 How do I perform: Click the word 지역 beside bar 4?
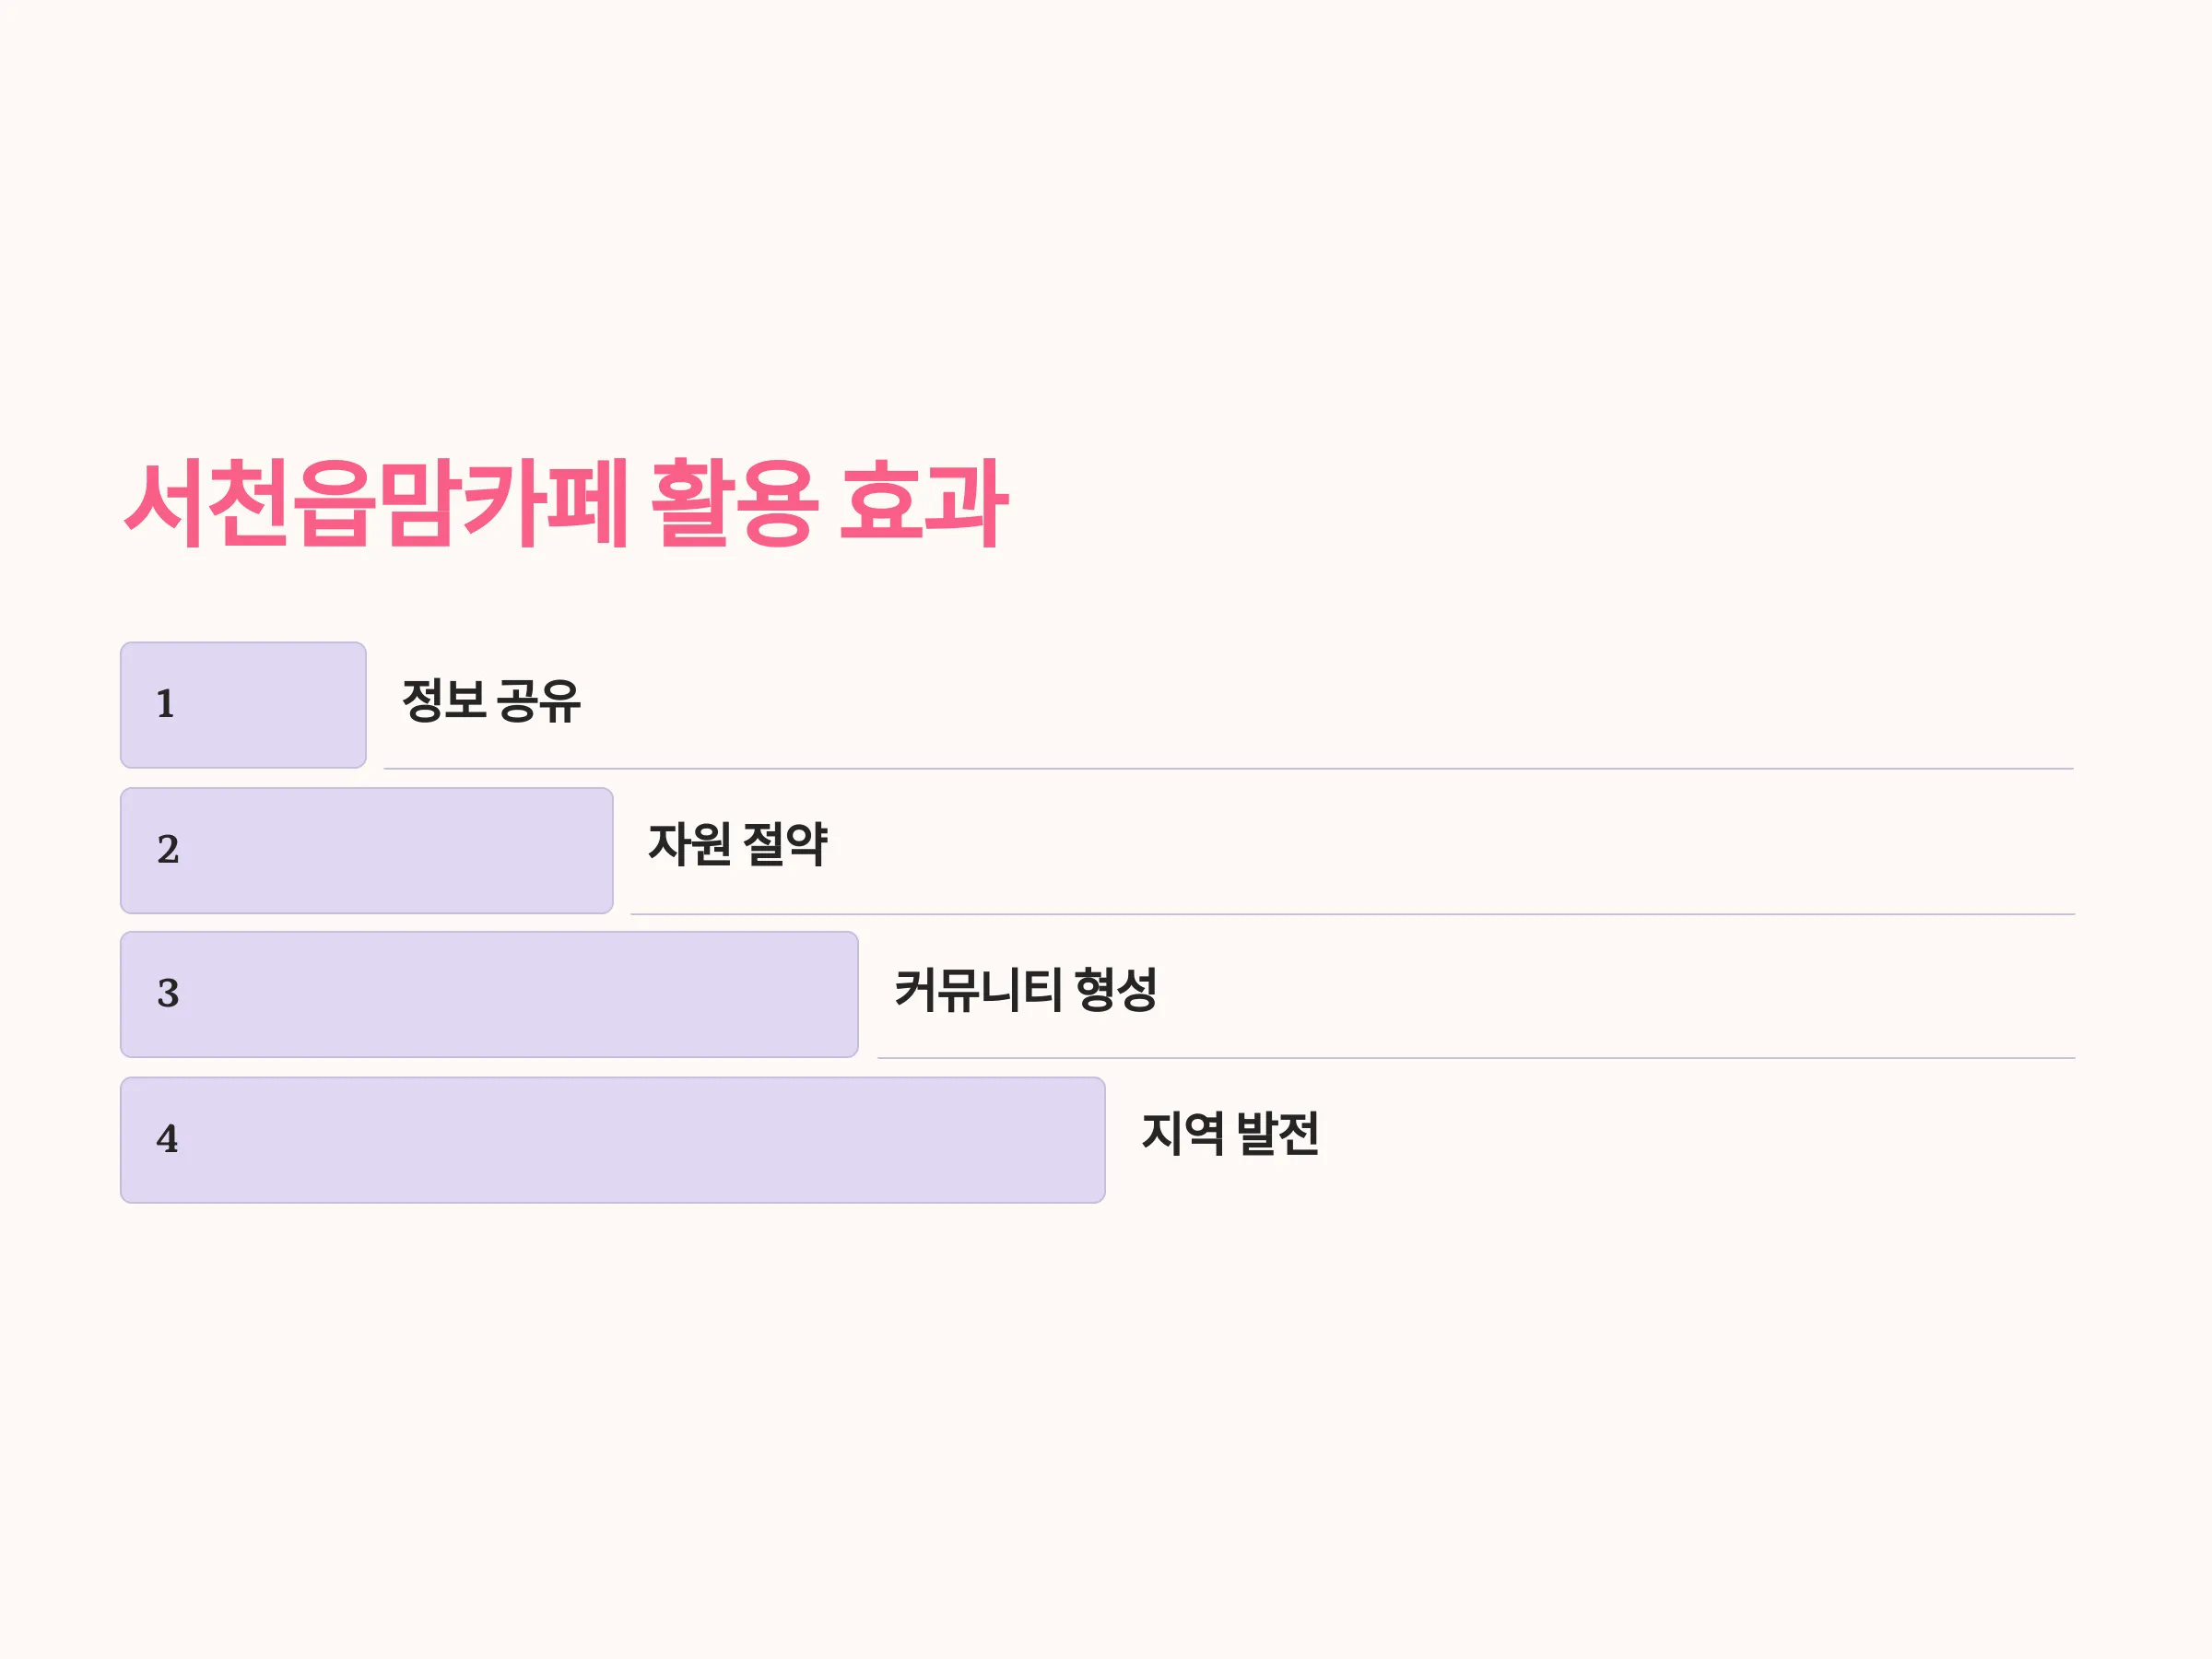[x=1182, y=1134]
